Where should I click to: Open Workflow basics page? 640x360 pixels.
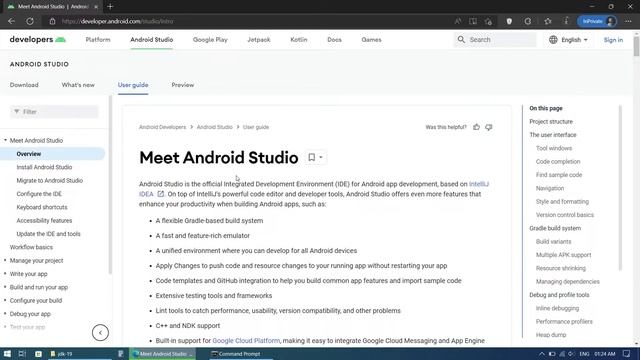tap(31, 247)
